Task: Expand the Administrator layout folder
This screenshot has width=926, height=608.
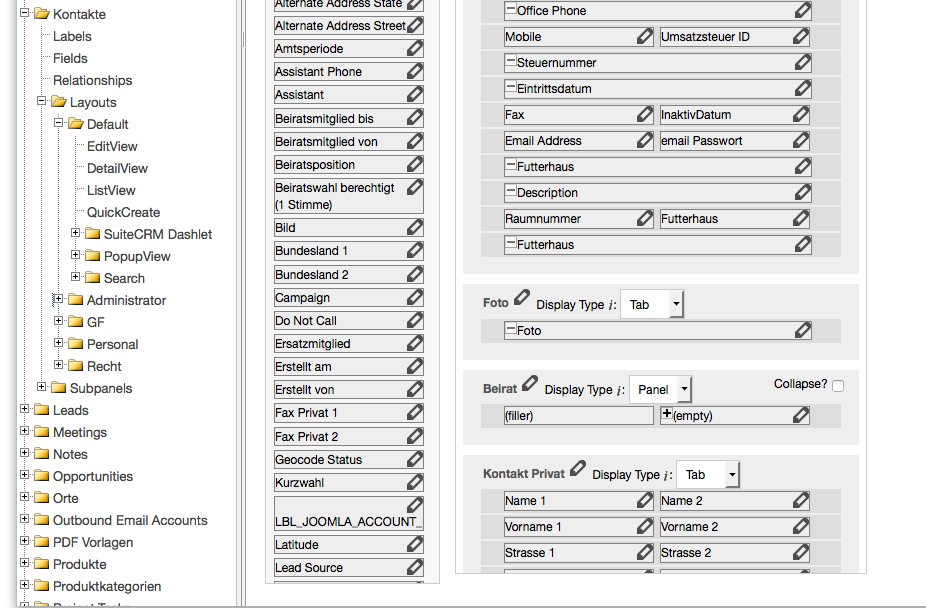Action: (x=58, y=299)
